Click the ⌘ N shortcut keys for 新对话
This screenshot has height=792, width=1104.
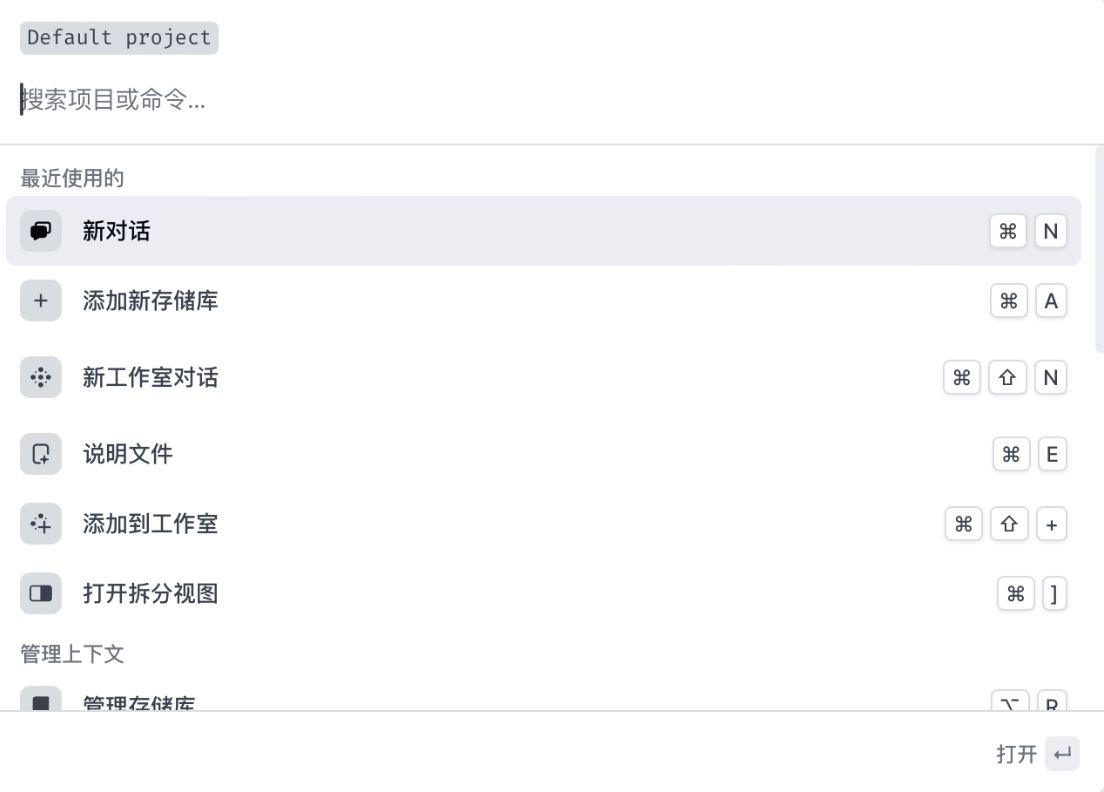pyautogui.click(x=1028, y=231)
